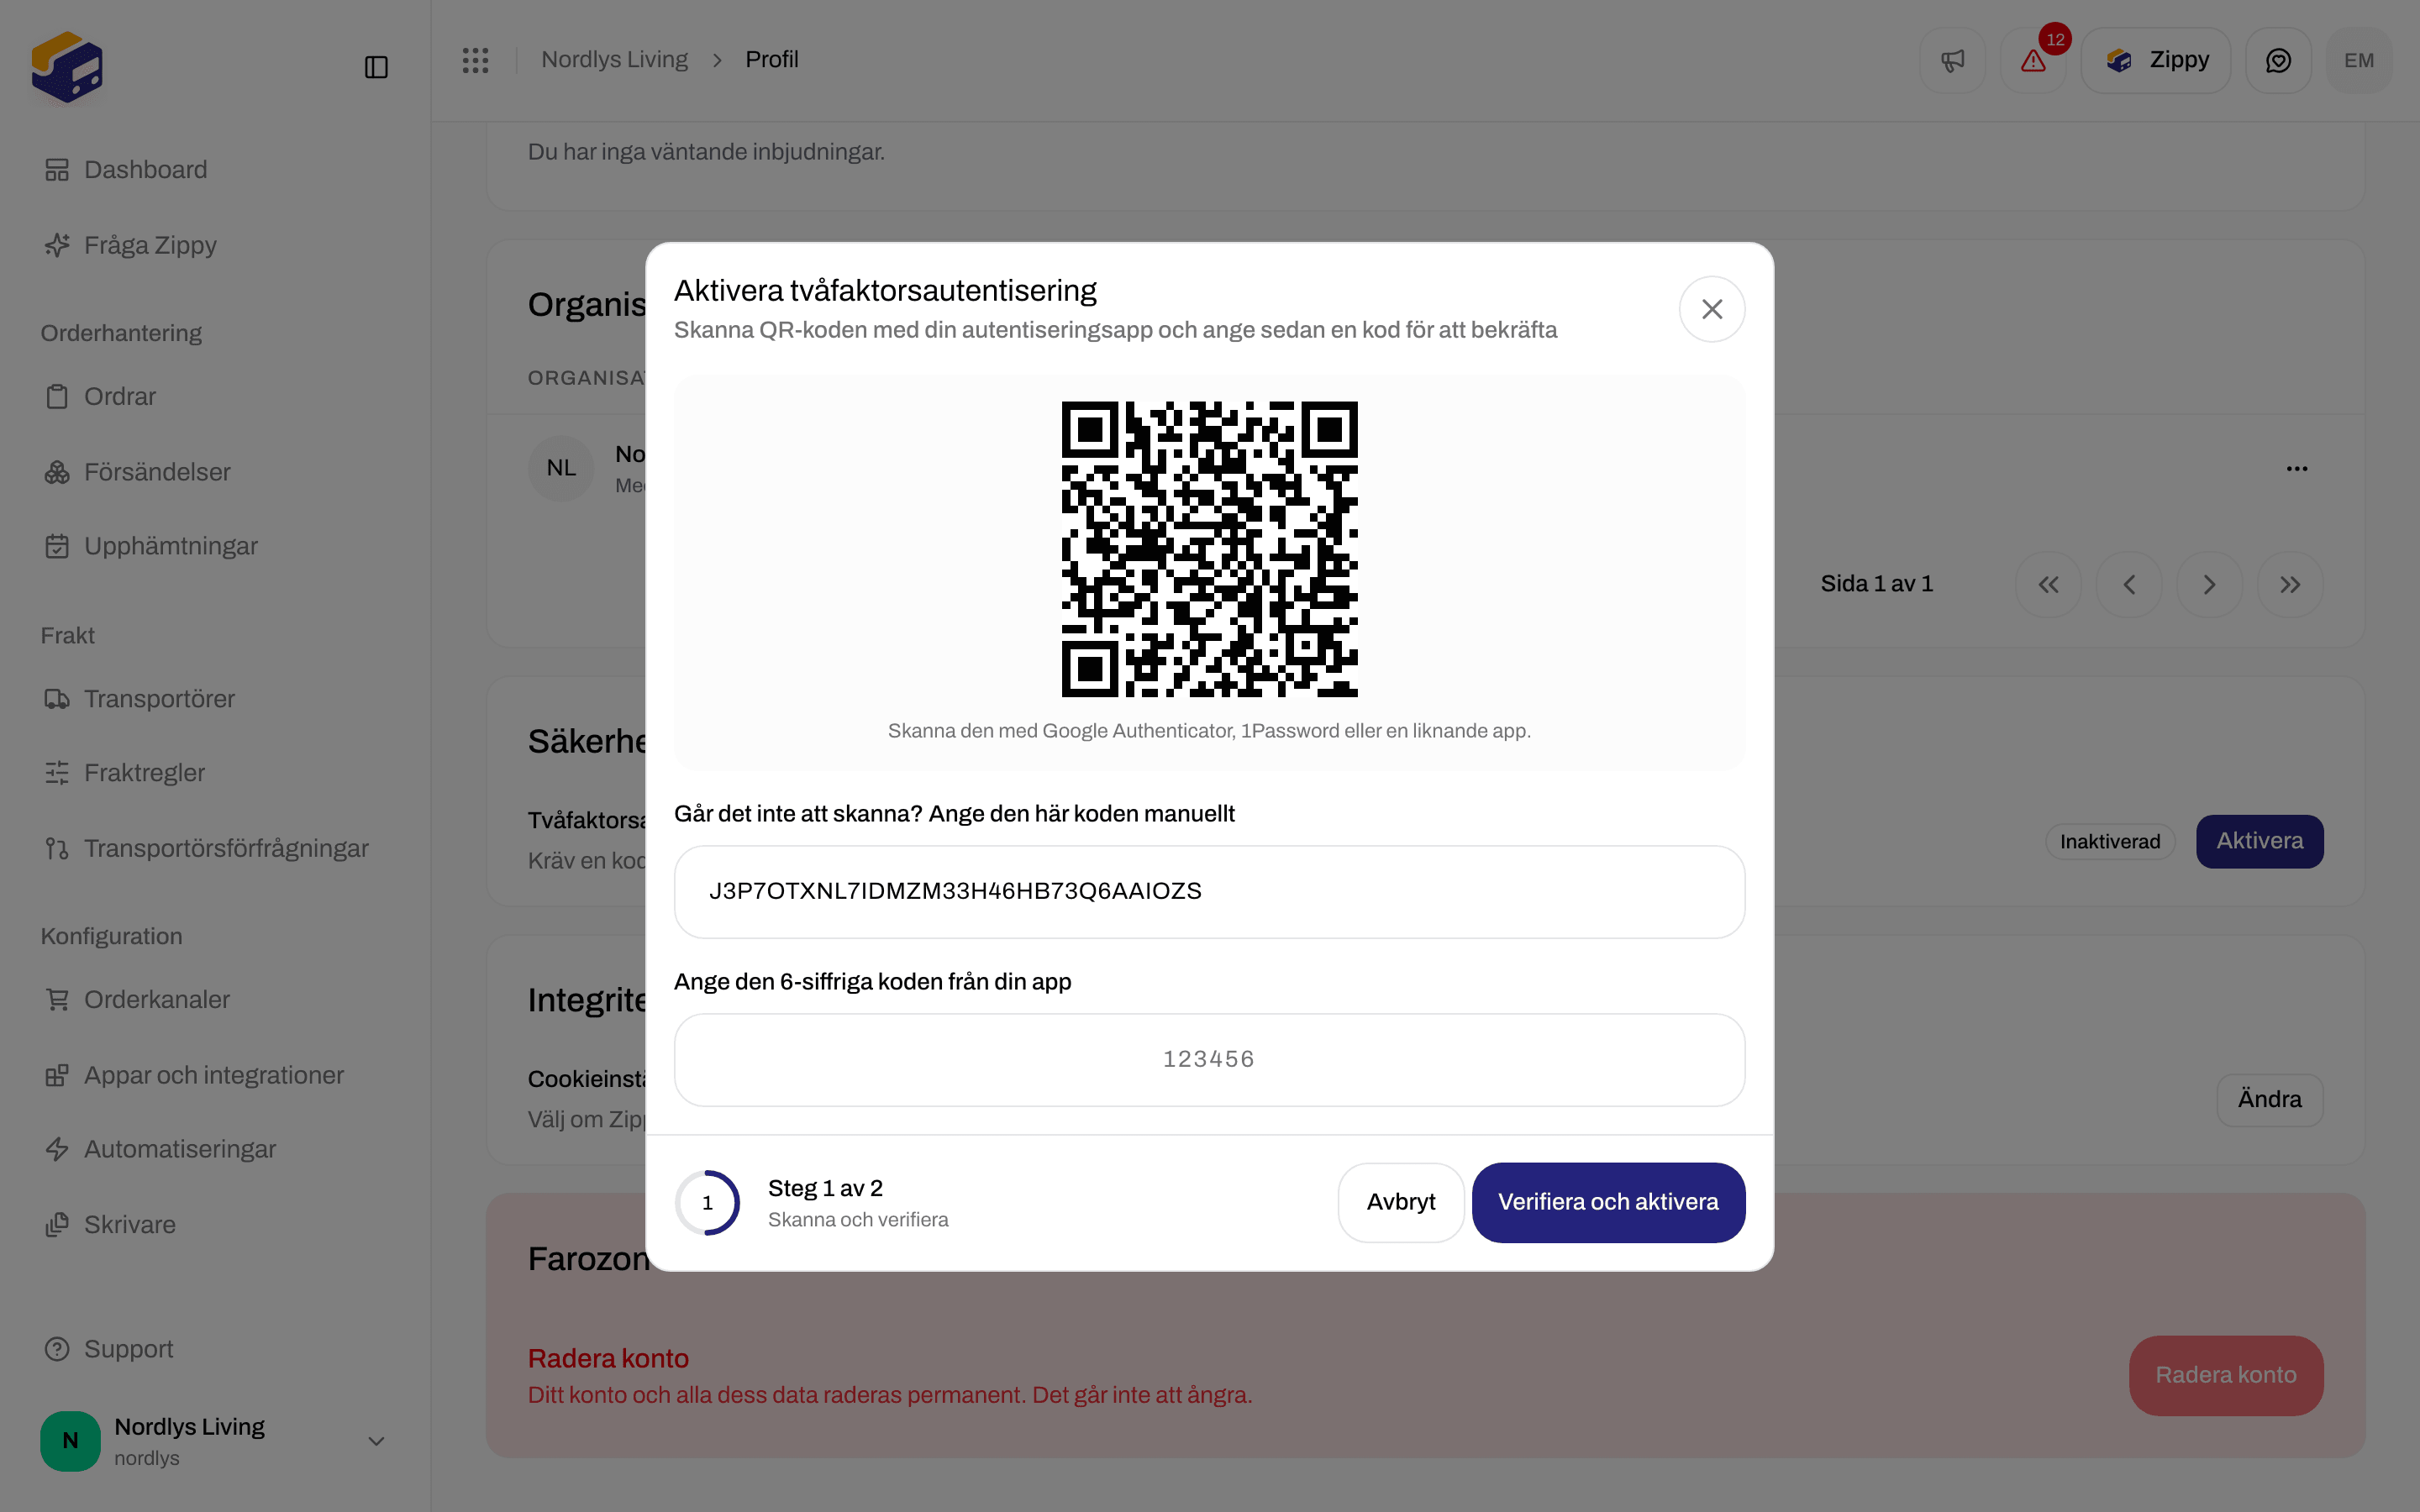Image resolution: width=2420 pixels, height=1512 pixels.
Task: Click the Skrivare icon
Action: pyautogui.click(x=57, y=1225)
